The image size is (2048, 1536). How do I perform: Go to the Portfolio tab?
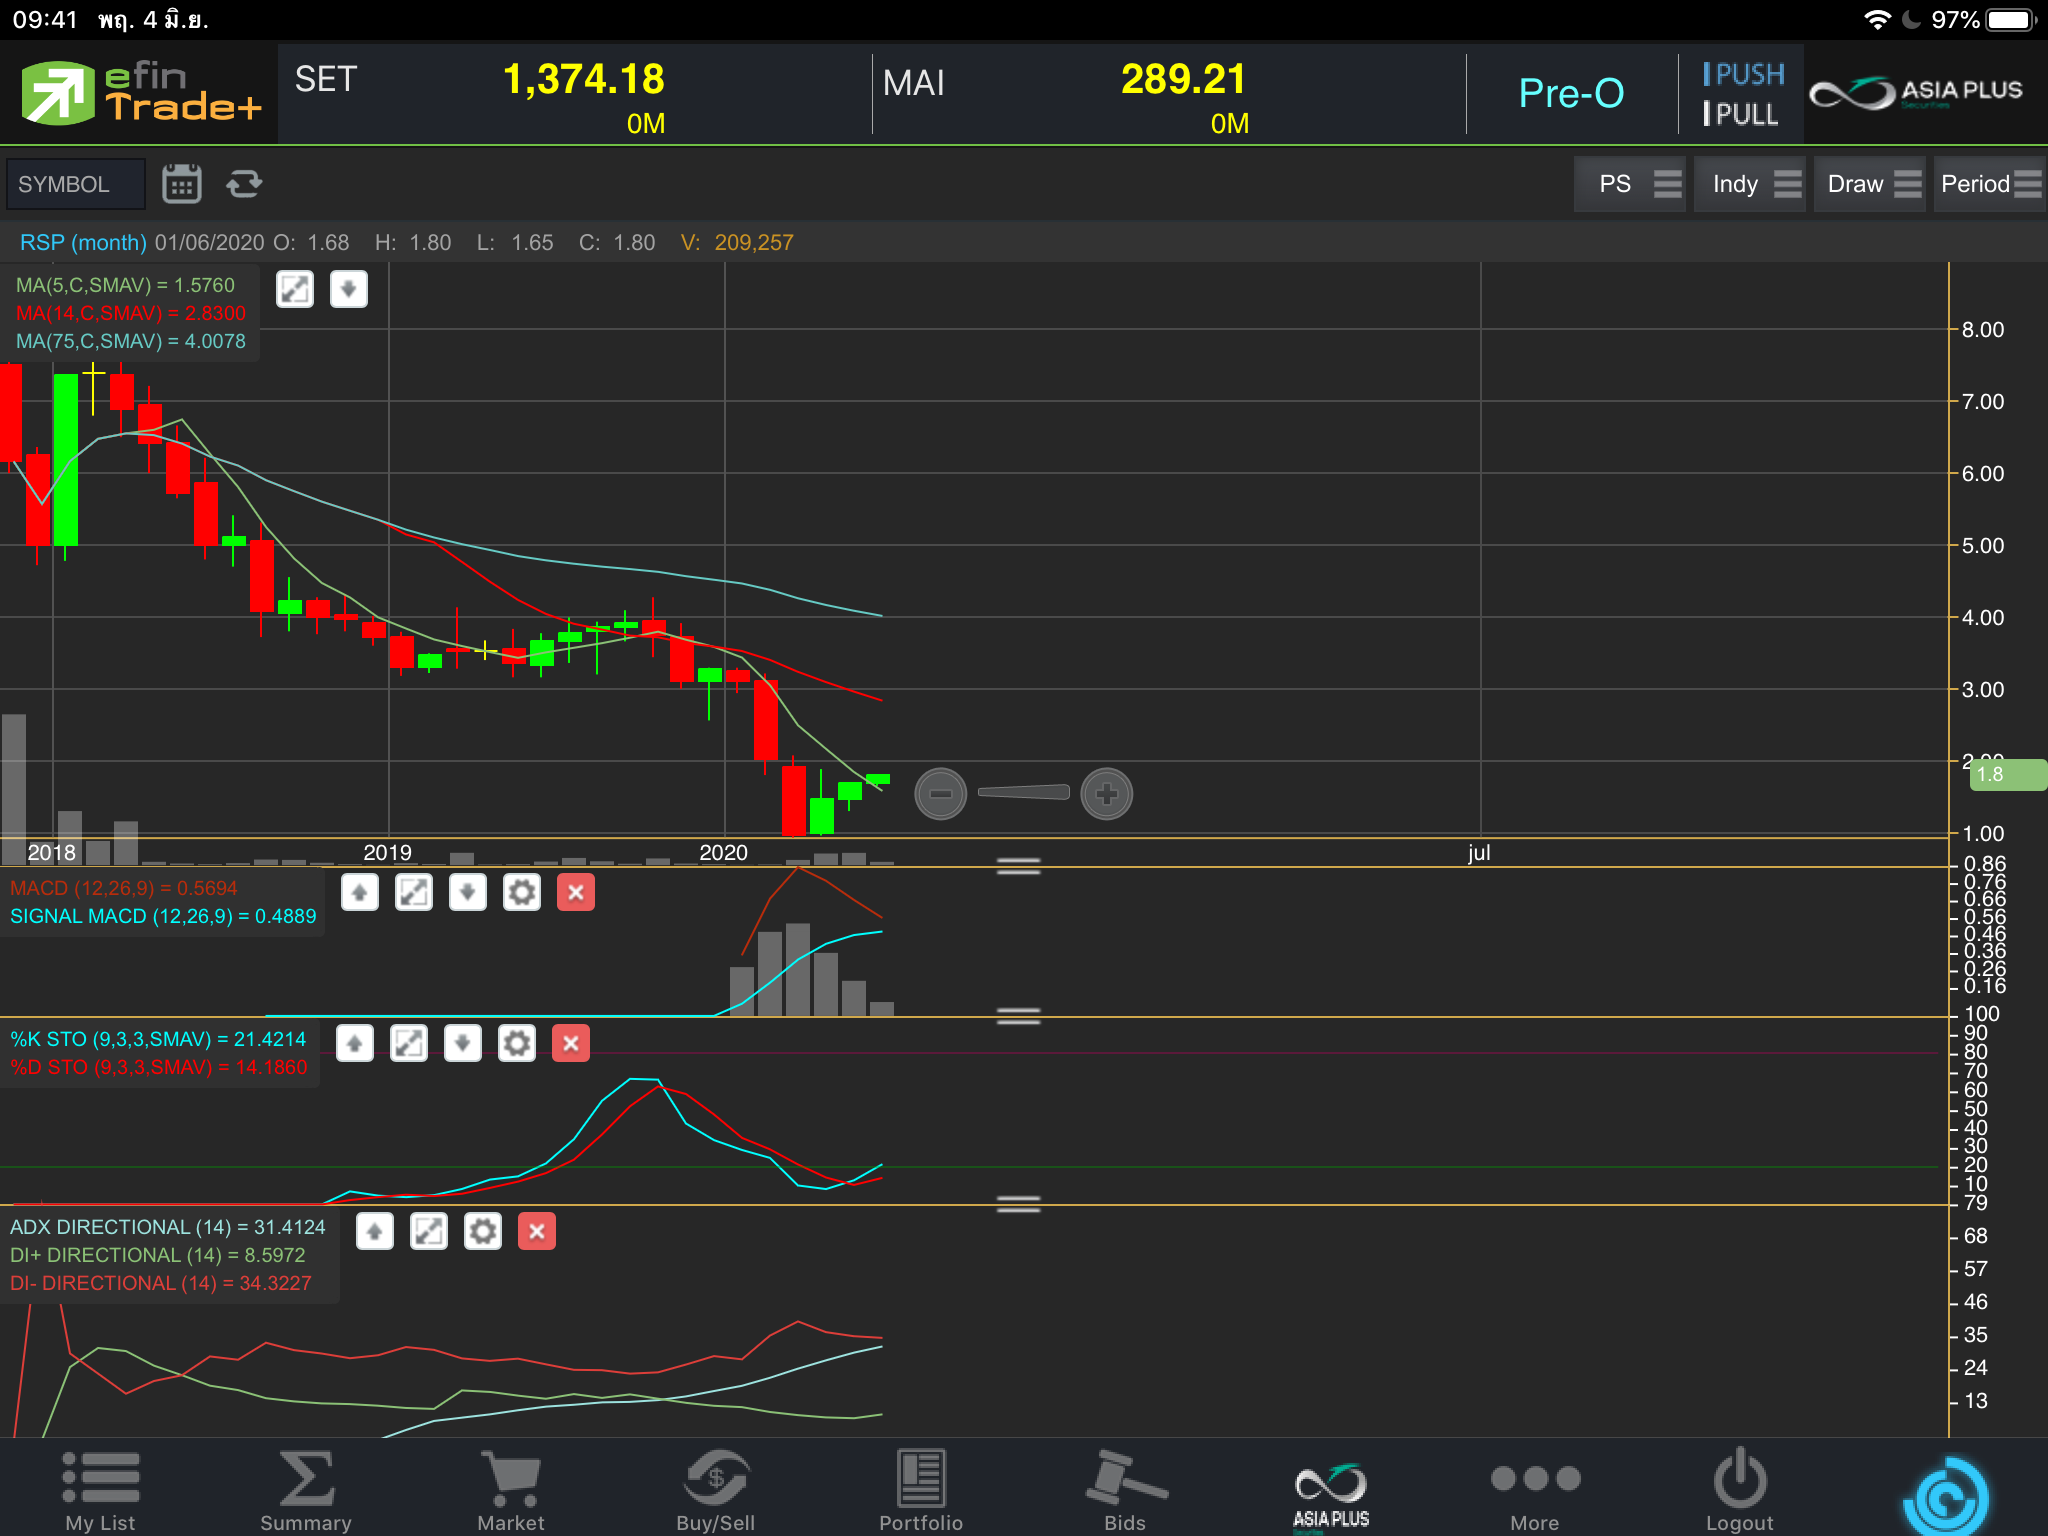tap(920, 1490)
